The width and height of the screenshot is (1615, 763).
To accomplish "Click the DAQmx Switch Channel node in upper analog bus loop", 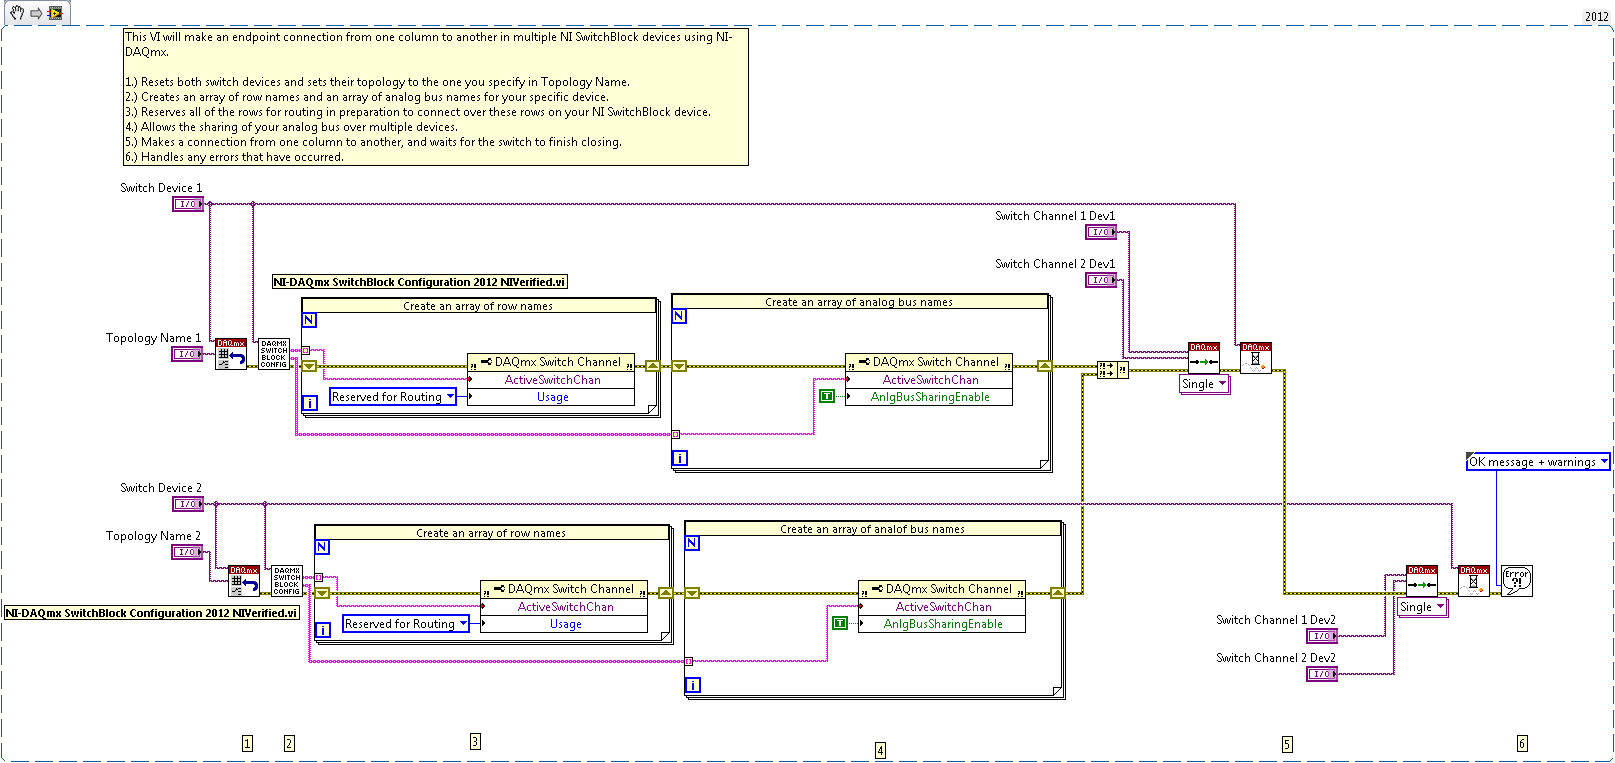I will tap(929, 362).
